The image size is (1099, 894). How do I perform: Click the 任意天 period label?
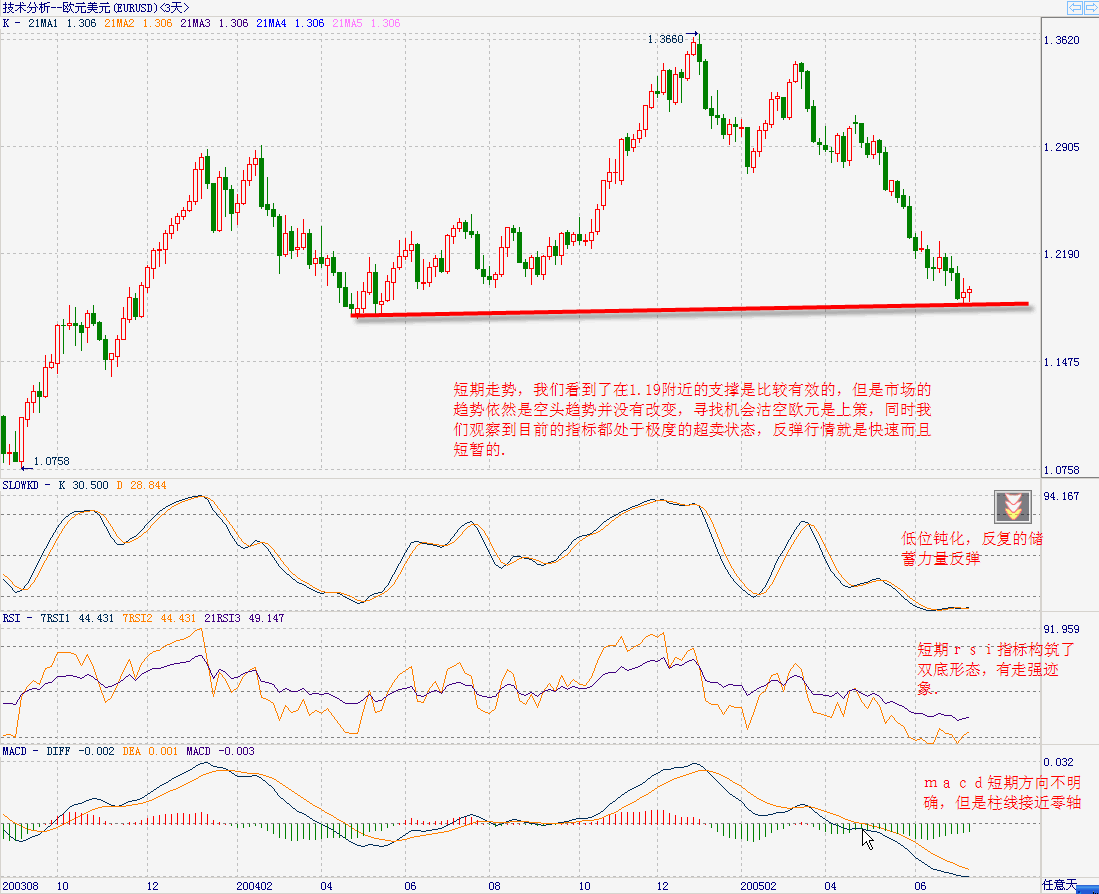(x=1060, y=886)
